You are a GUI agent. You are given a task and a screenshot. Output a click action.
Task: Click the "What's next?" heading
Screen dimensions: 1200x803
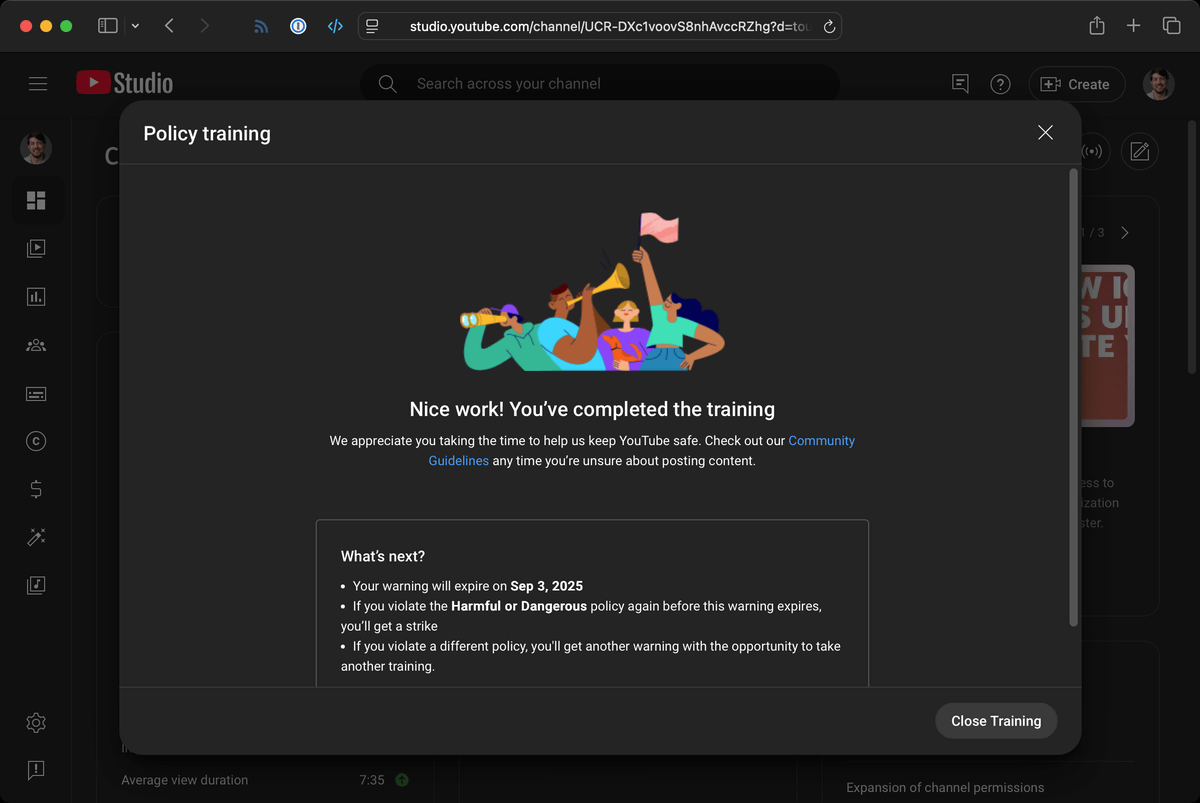click(x=383, y=556)
